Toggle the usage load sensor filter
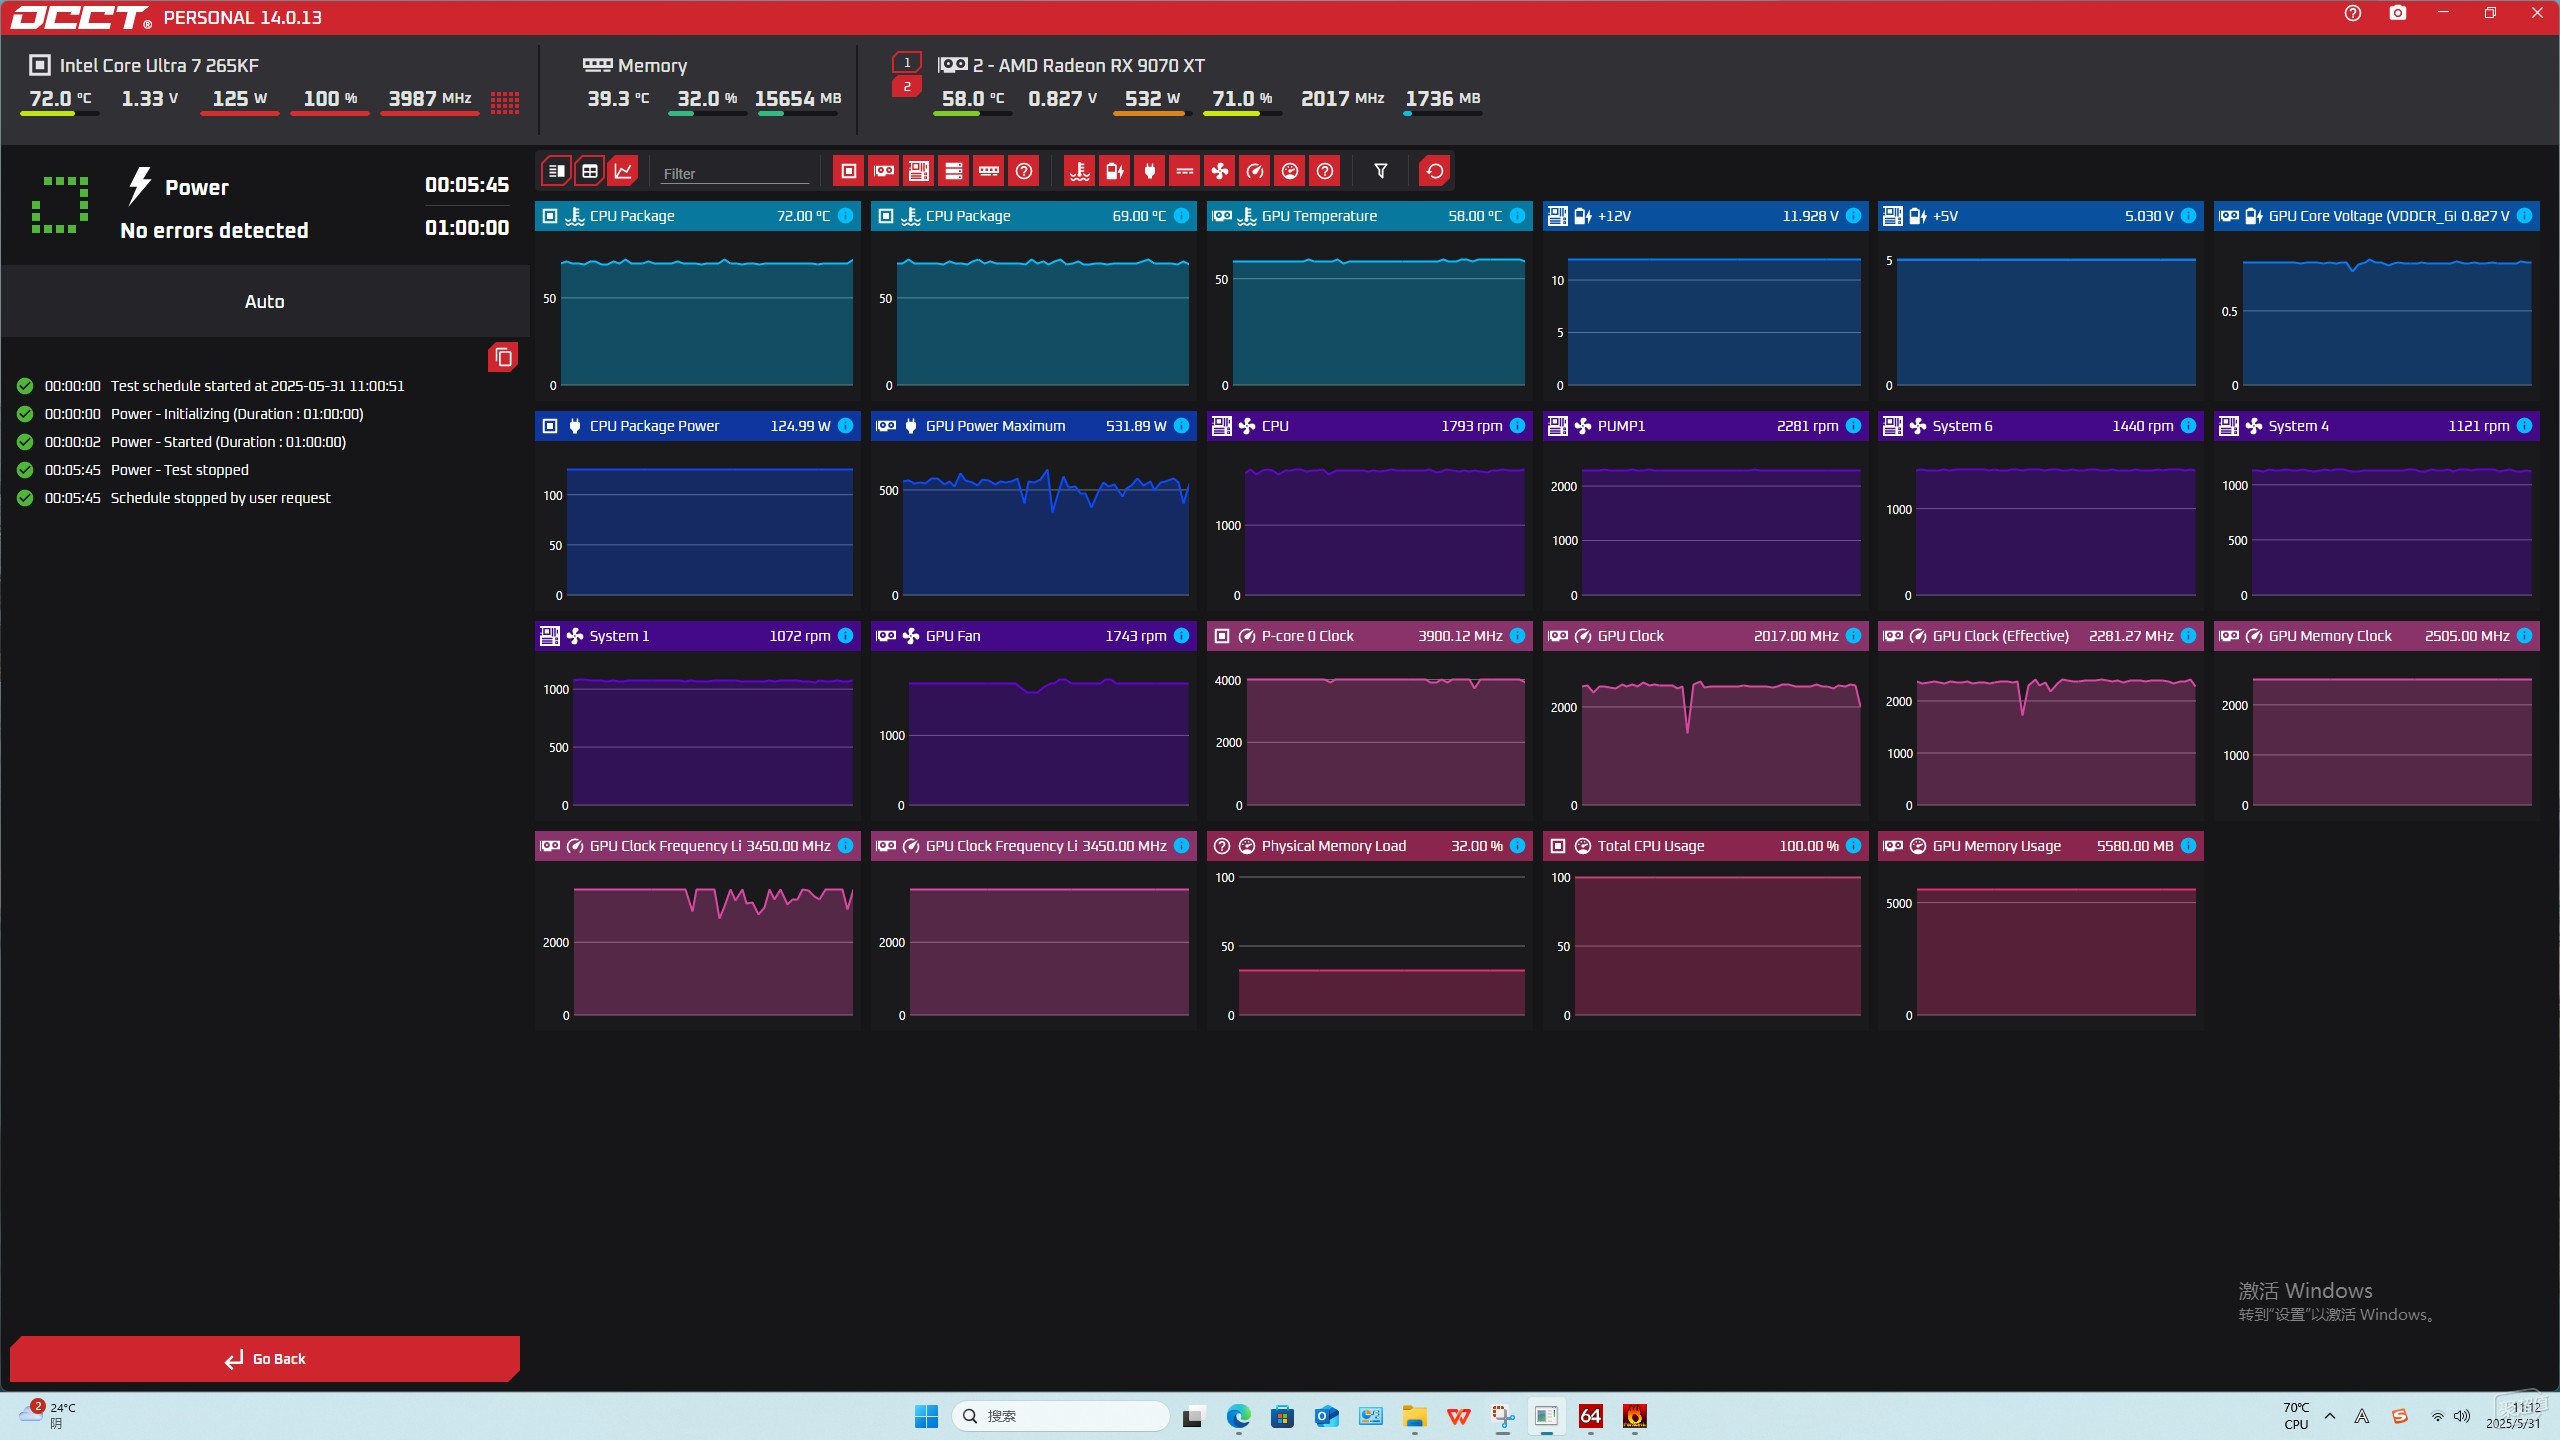 coord(1290,171)
